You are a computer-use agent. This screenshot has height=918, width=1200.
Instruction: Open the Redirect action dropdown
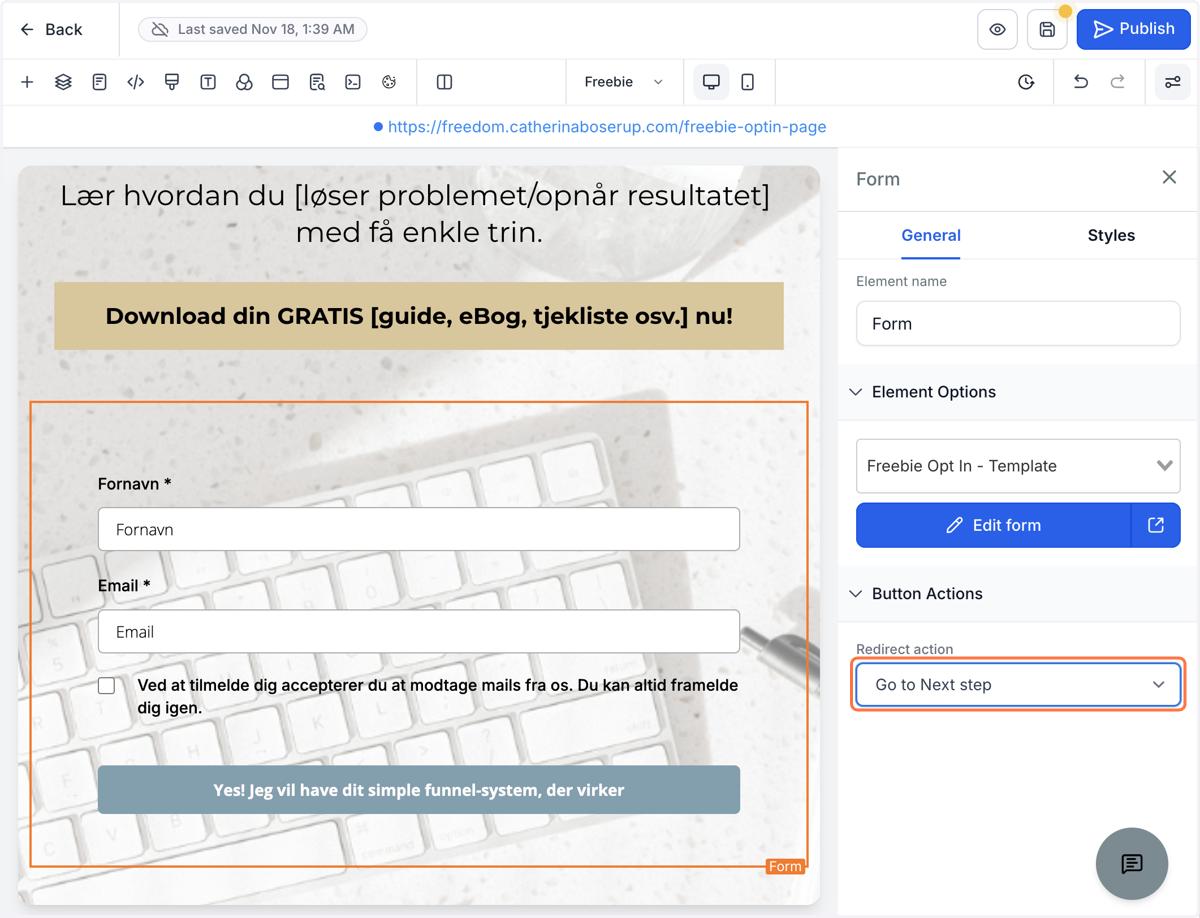coord(1018,685)
